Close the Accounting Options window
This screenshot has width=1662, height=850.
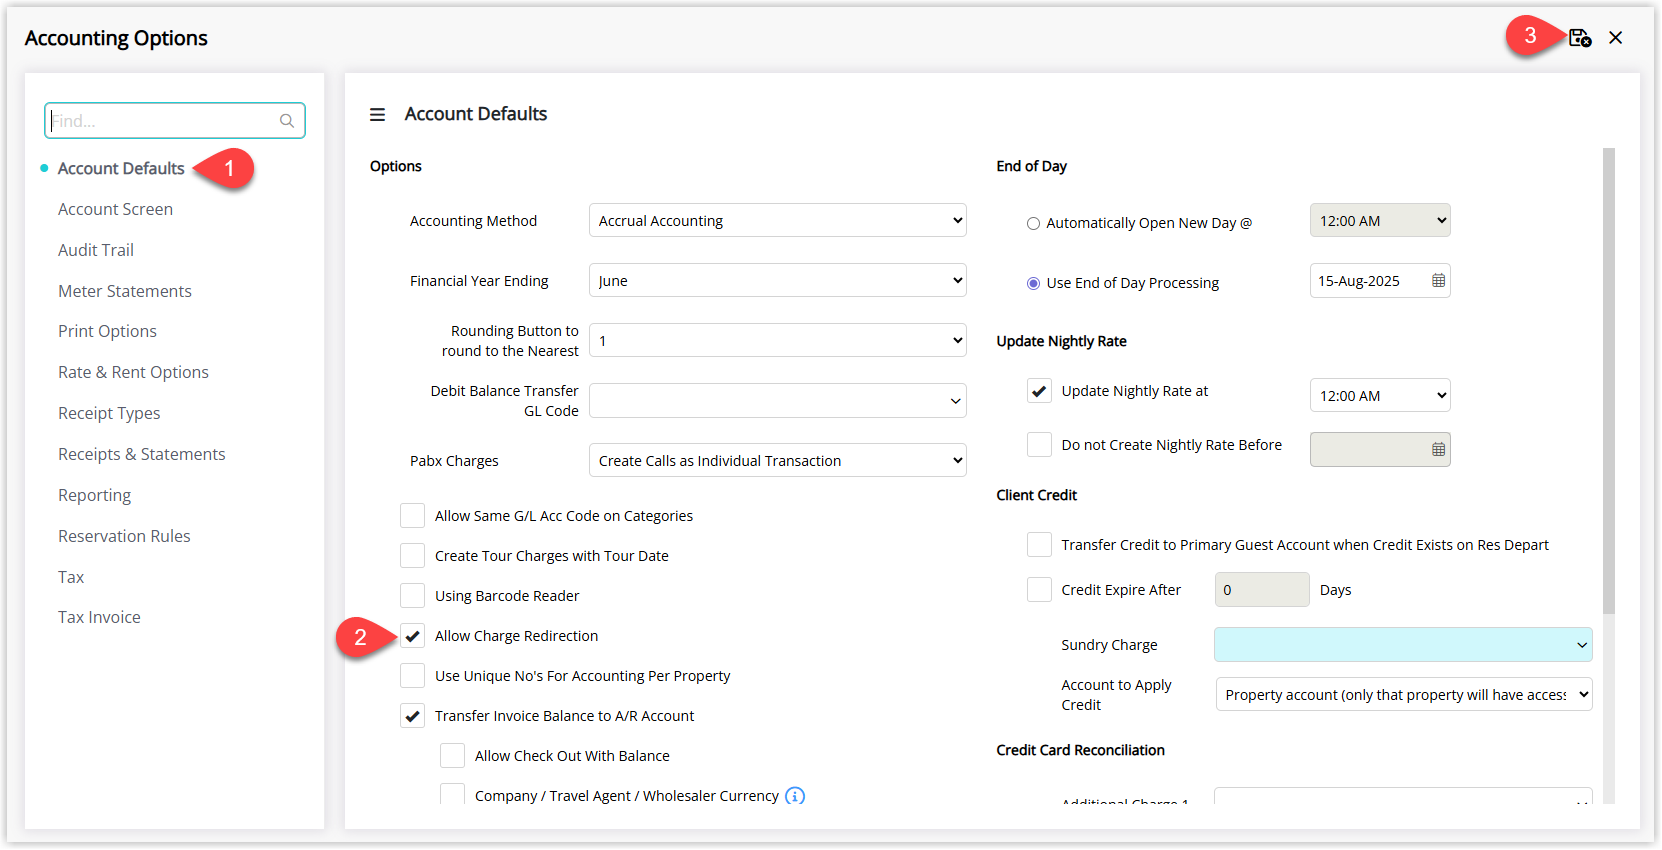coord(1615,38)
